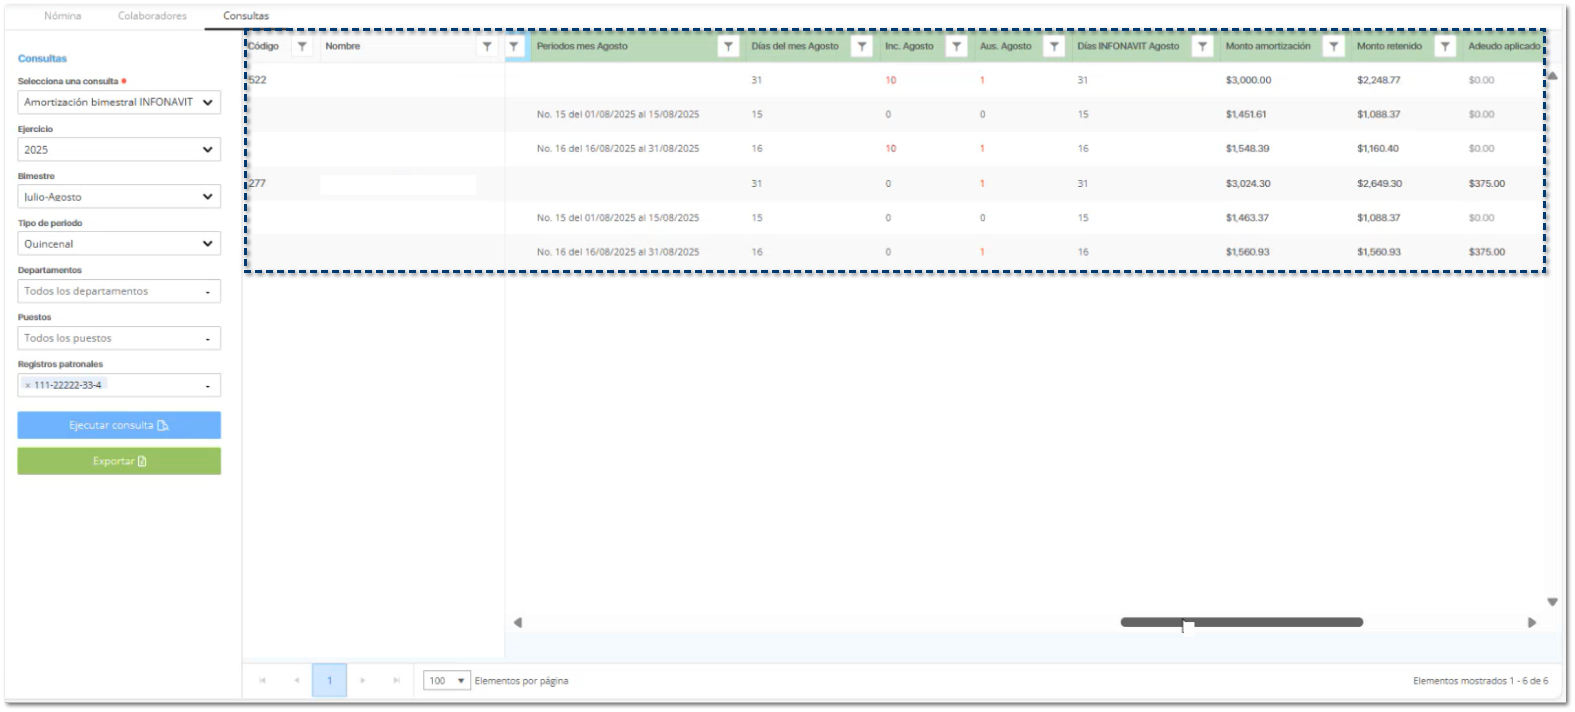Image resolution: width=1575 pixels, height=712 pixels.
Task: Open filter for Inc. Agosto column
Action: 956,46
